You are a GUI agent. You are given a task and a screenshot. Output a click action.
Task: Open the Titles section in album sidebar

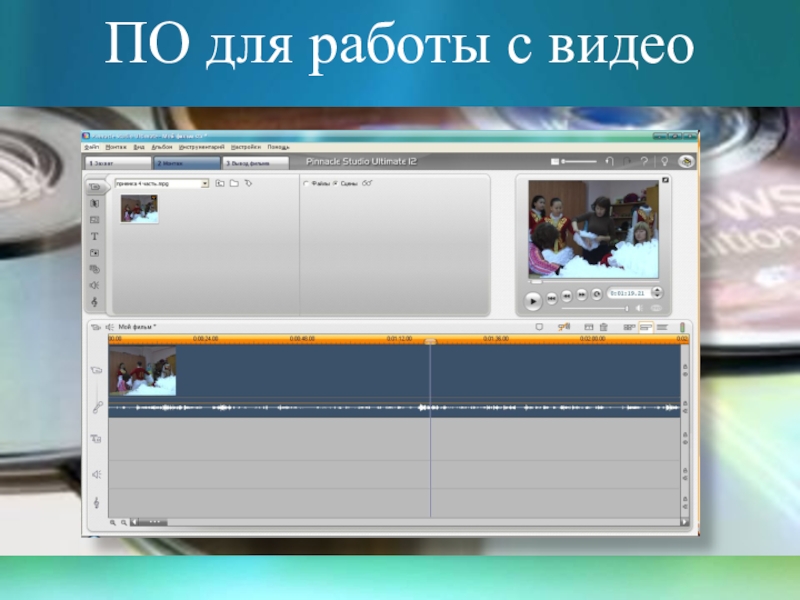tap(95, 236)
